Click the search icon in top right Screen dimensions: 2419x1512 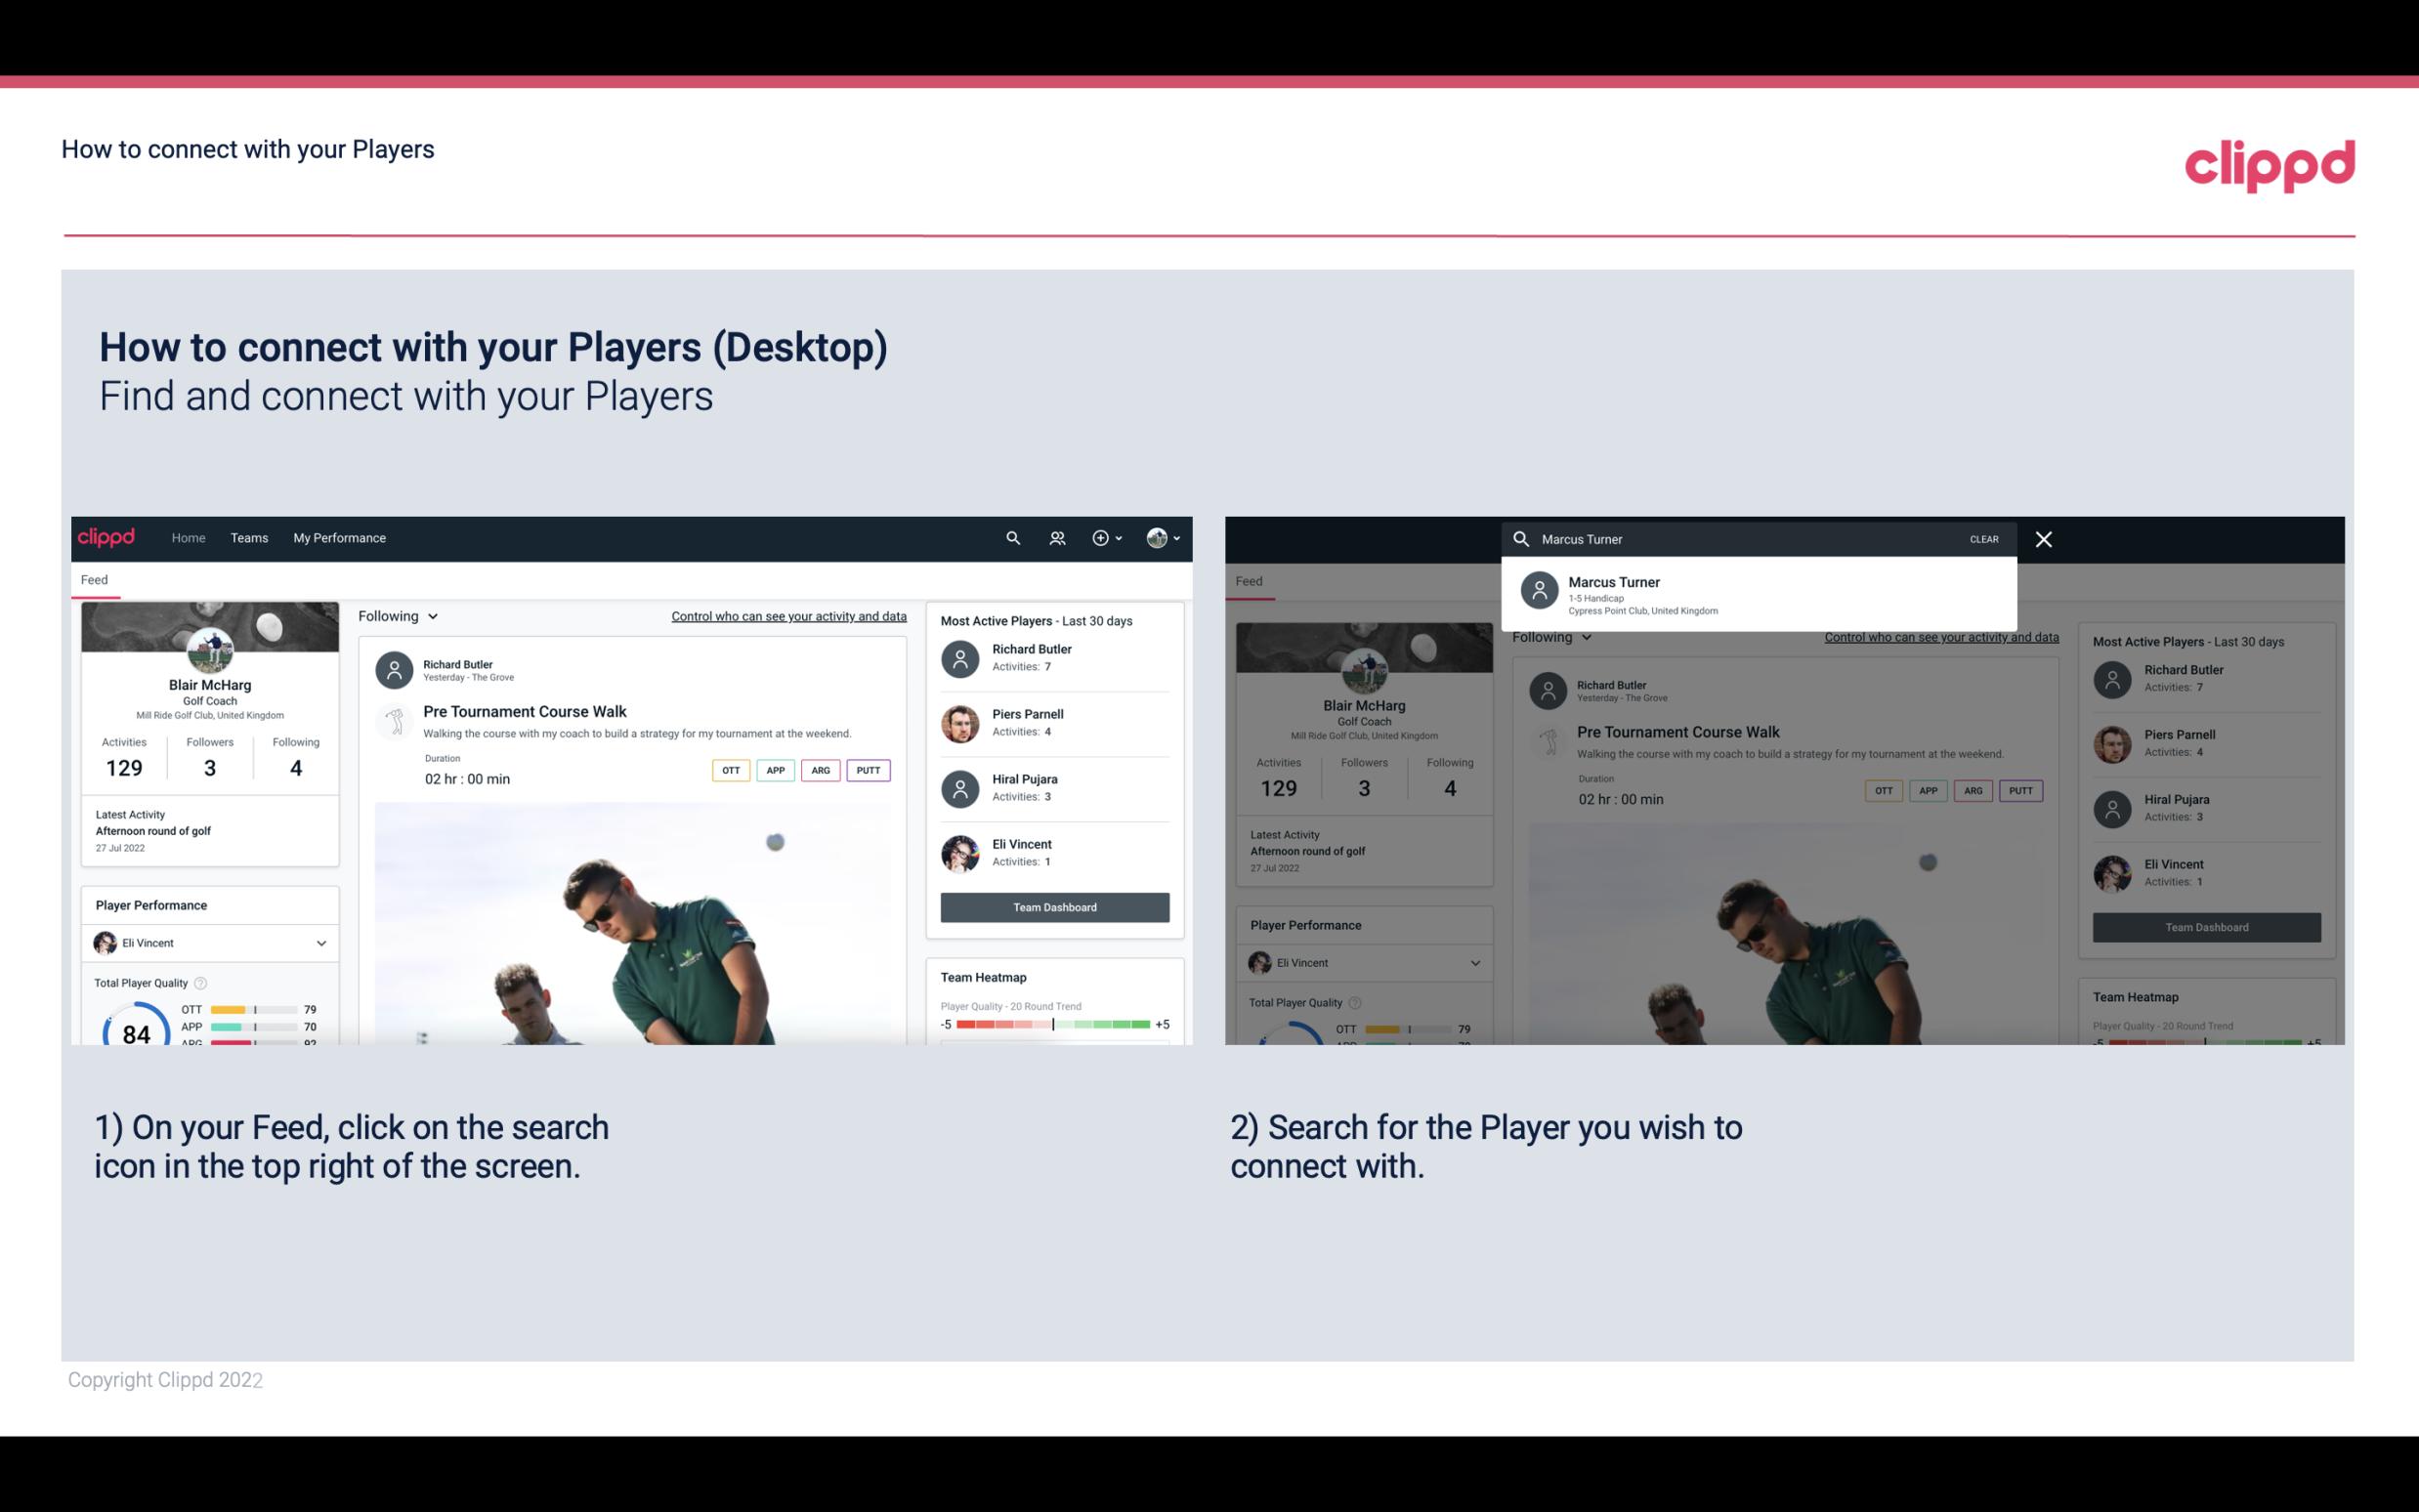point(1010,536)
